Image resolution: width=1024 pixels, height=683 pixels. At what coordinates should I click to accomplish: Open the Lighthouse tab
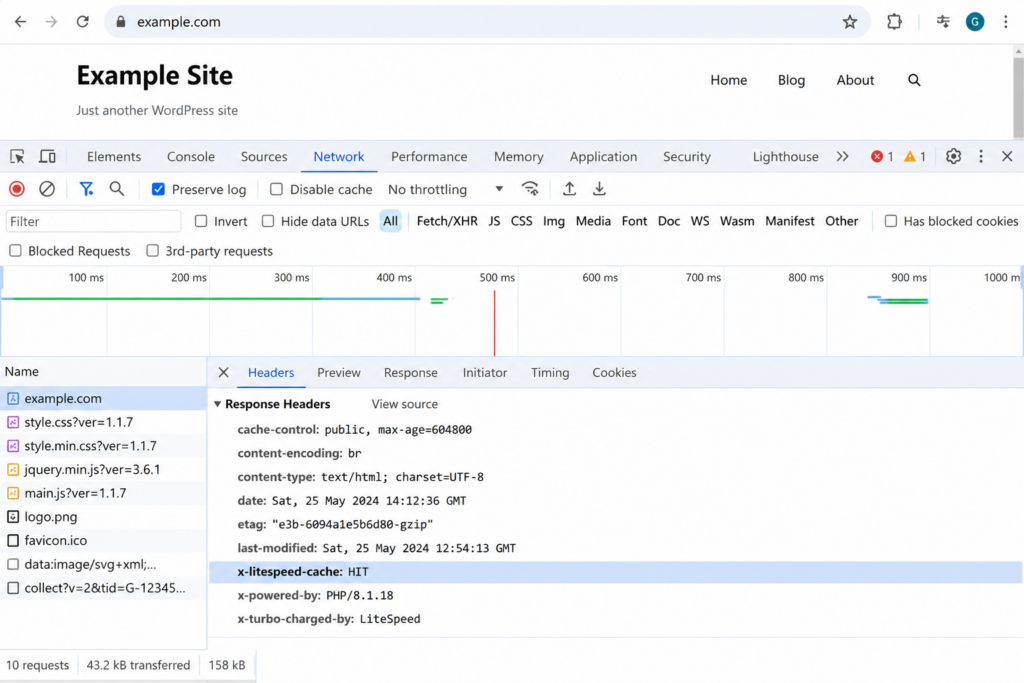pyautogui.click(x=785, y=157)
